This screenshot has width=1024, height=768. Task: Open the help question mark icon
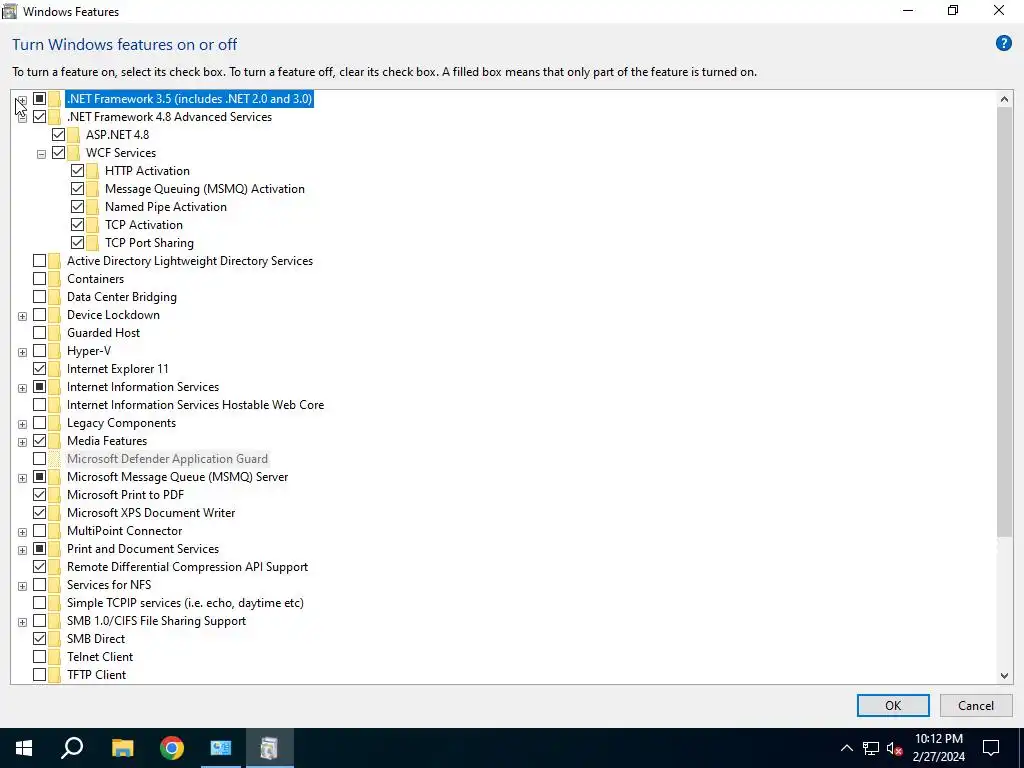[1003, 44]
